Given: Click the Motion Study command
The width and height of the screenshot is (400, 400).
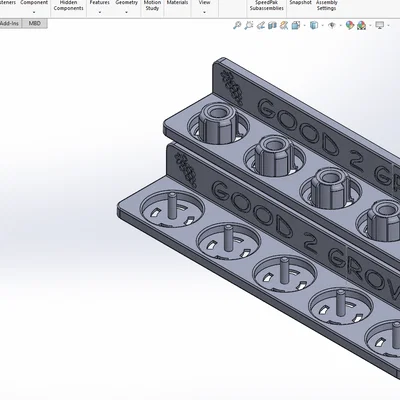Looking at the screenshot, I should (152, 5).
